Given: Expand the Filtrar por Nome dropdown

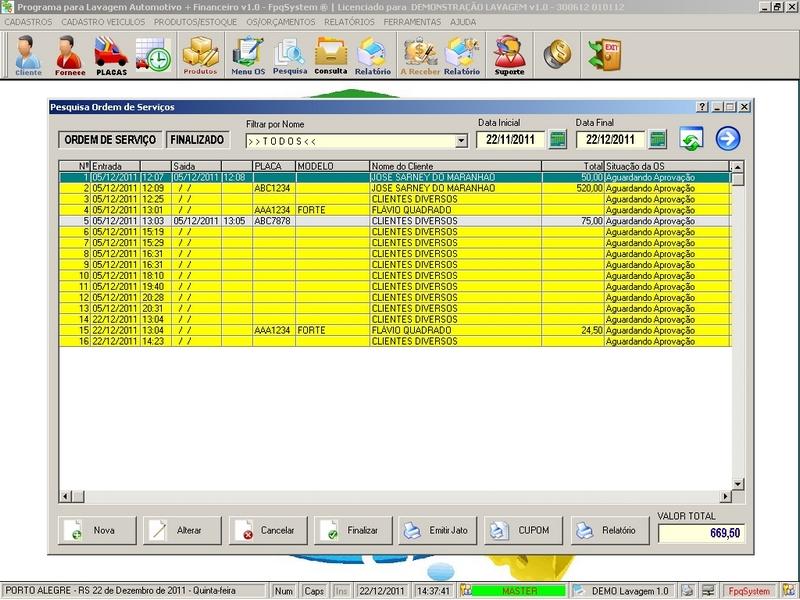Looking at the screenshot, I should pos(461,141).
